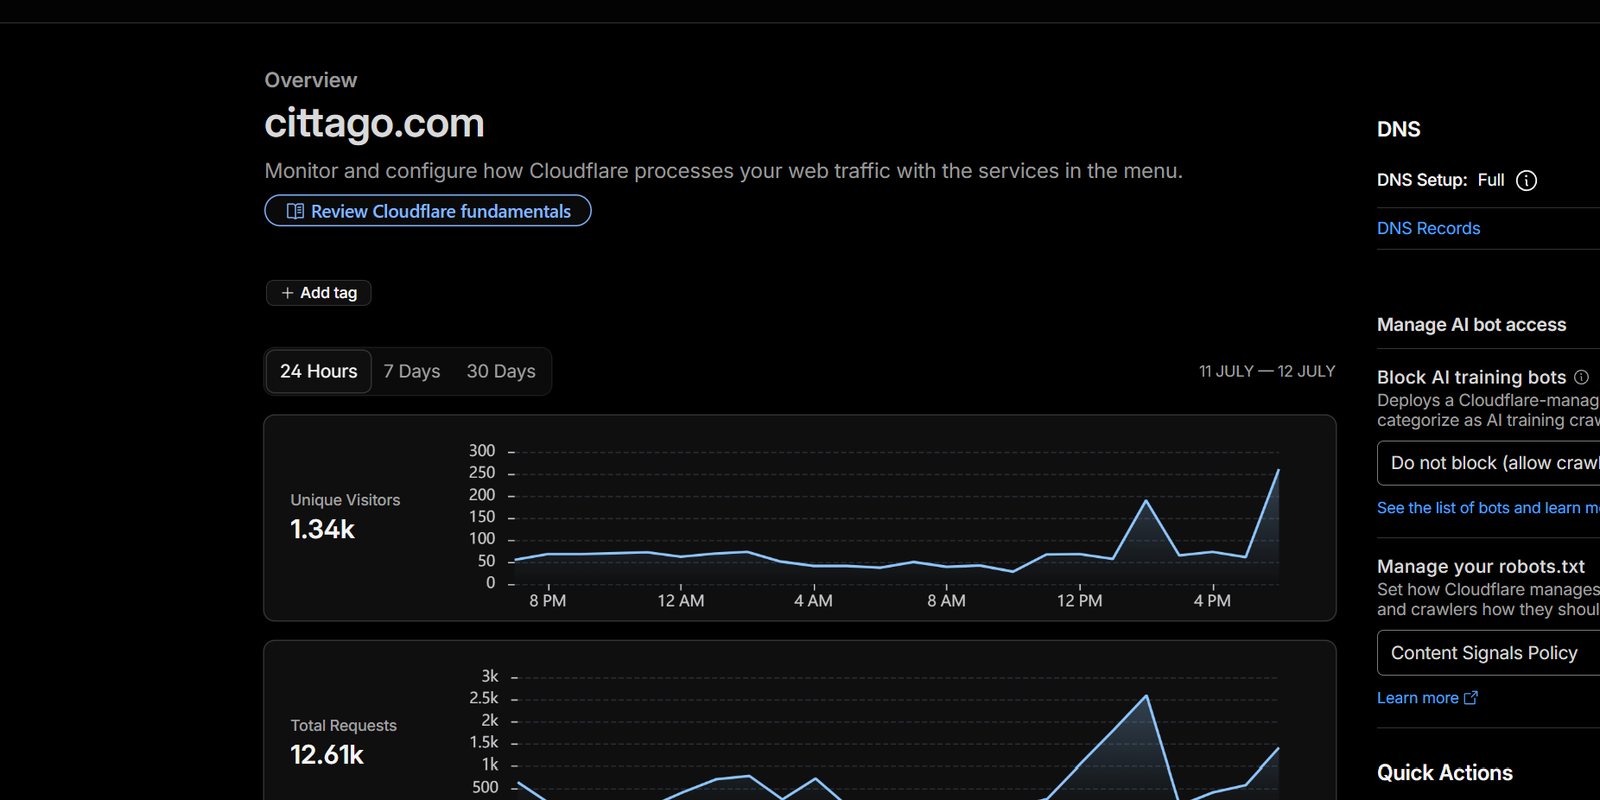Select the 24 Hours tab
1600x800 pixels.
(x=319, y=371)
